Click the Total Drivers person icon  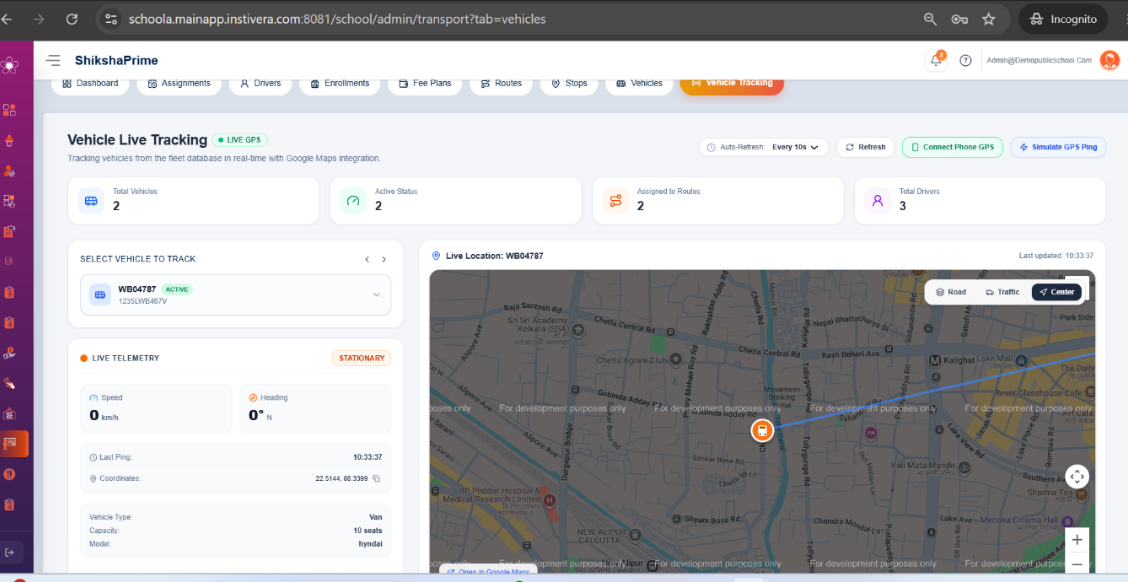point(878,201)
